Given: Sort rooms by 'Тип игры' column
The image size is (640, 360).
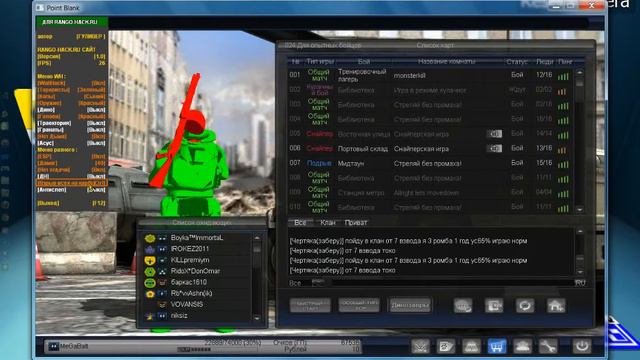Looking at the screenshot, I should (320, 62).
